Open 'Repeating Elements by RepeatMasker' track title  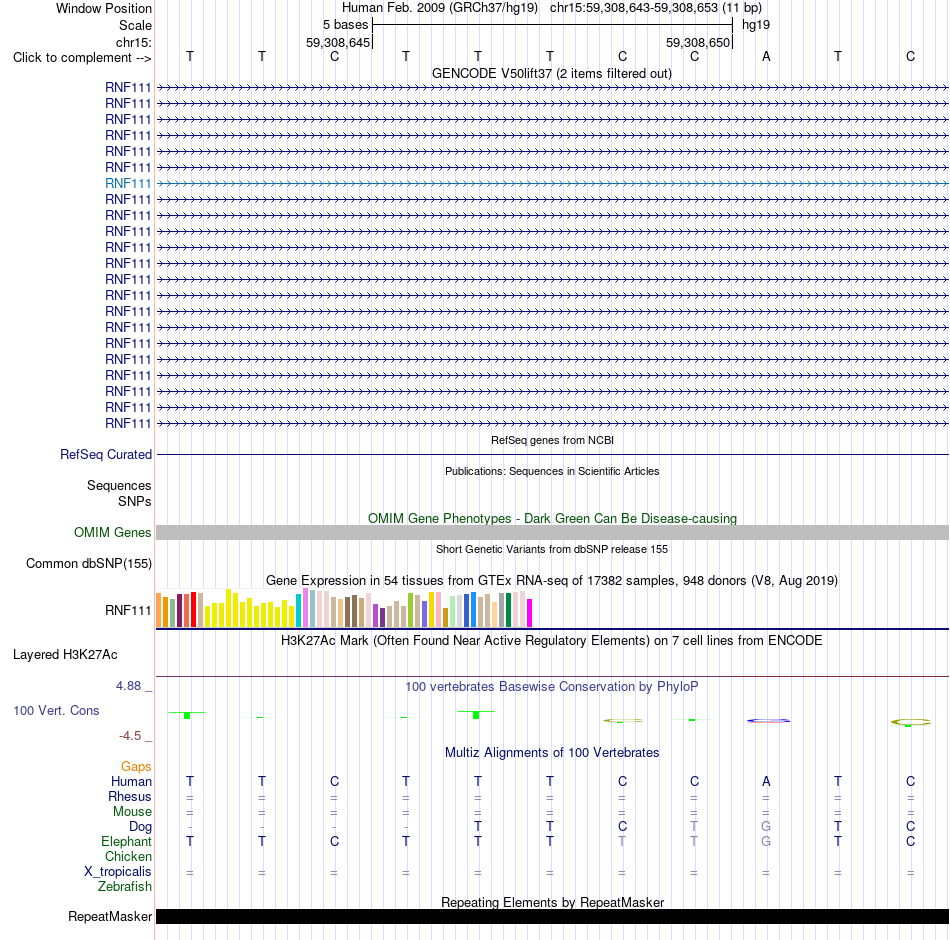[x=552, y=902]
